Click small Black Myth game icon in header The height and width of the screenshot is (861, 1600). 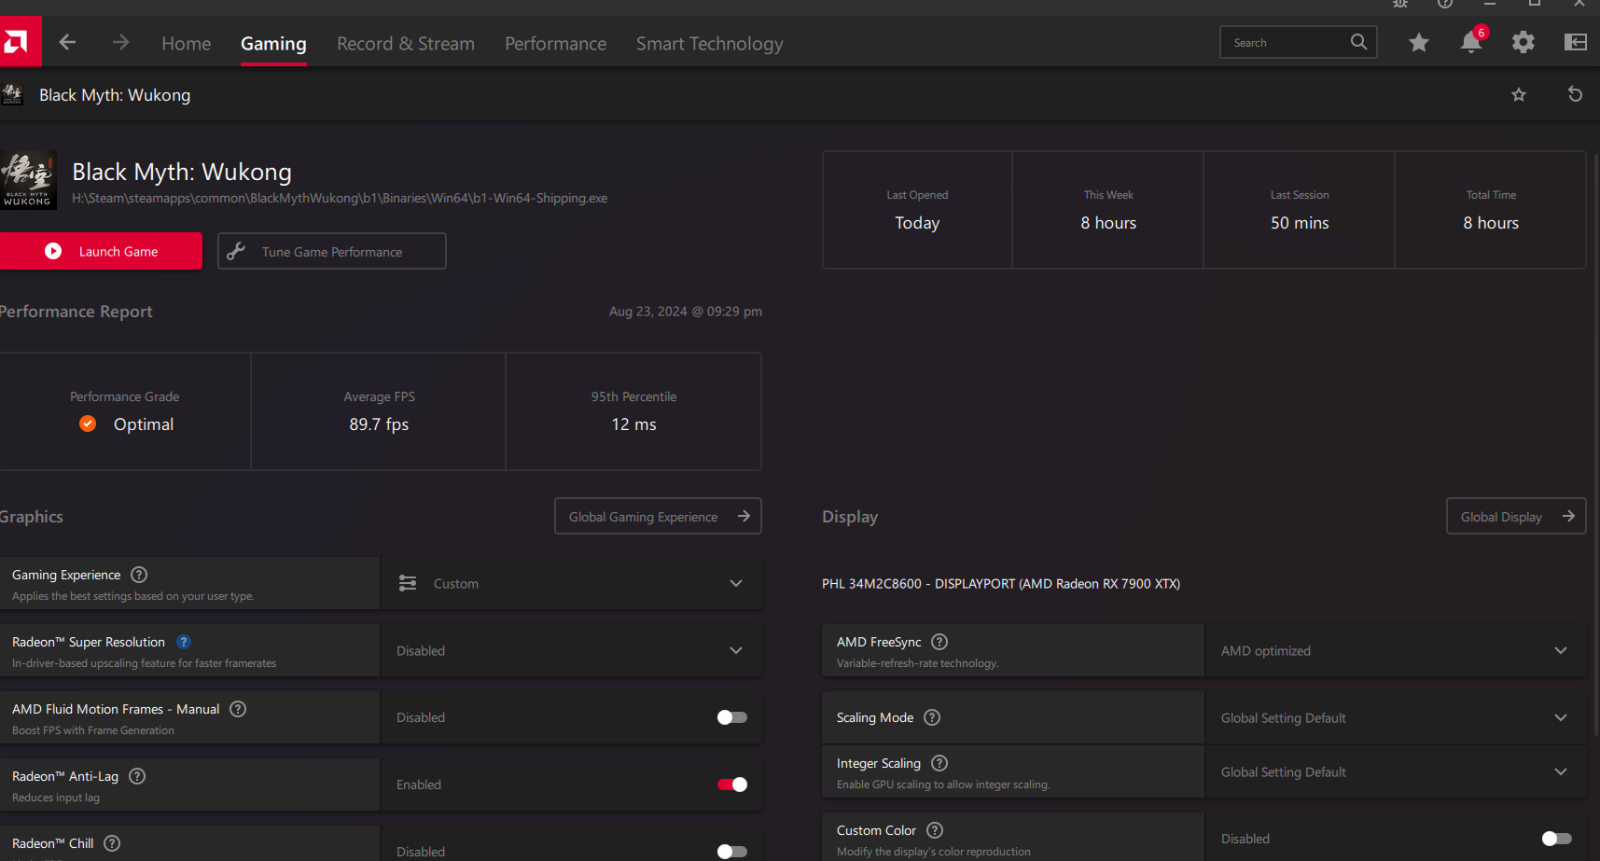[12, 94]
